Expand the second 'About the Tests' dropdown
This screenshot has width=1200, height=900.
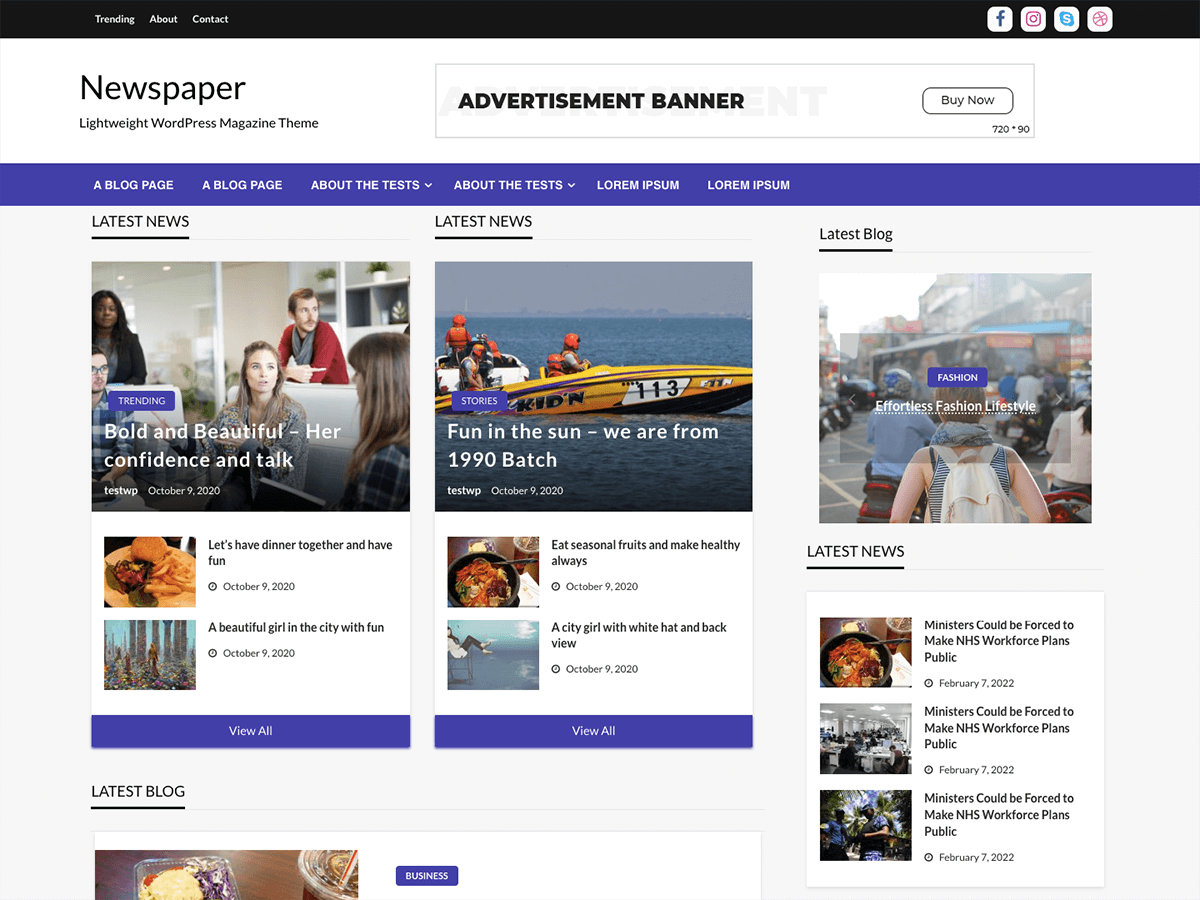pos(571,185)
